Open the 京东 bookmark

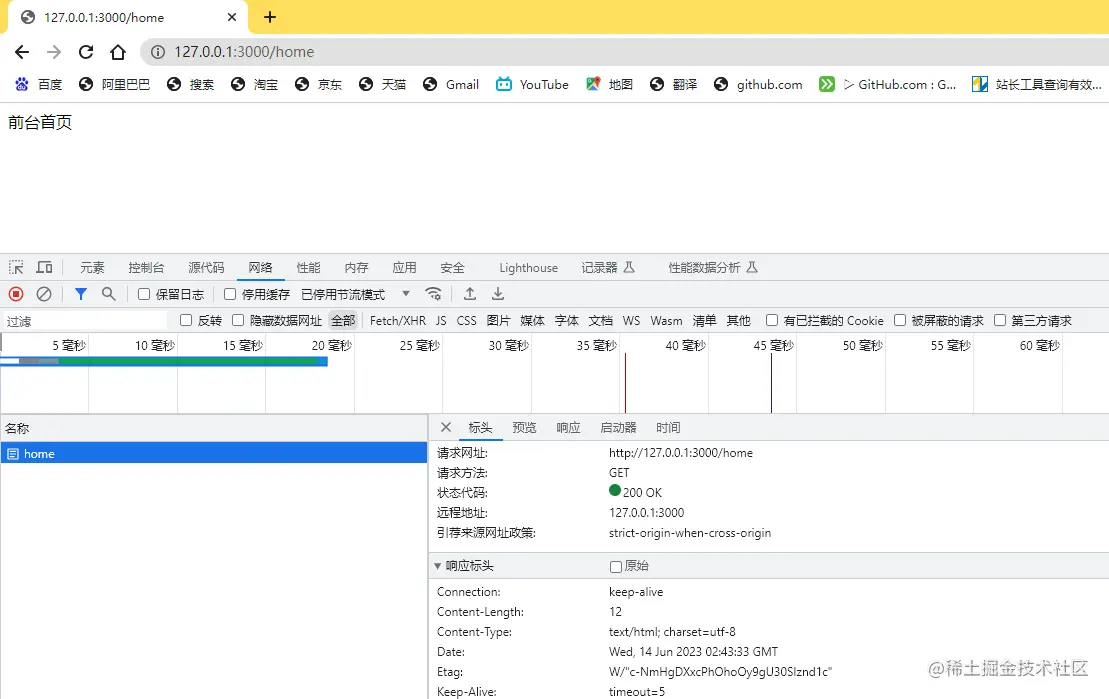pyautogui.click(x=318, y=84)
